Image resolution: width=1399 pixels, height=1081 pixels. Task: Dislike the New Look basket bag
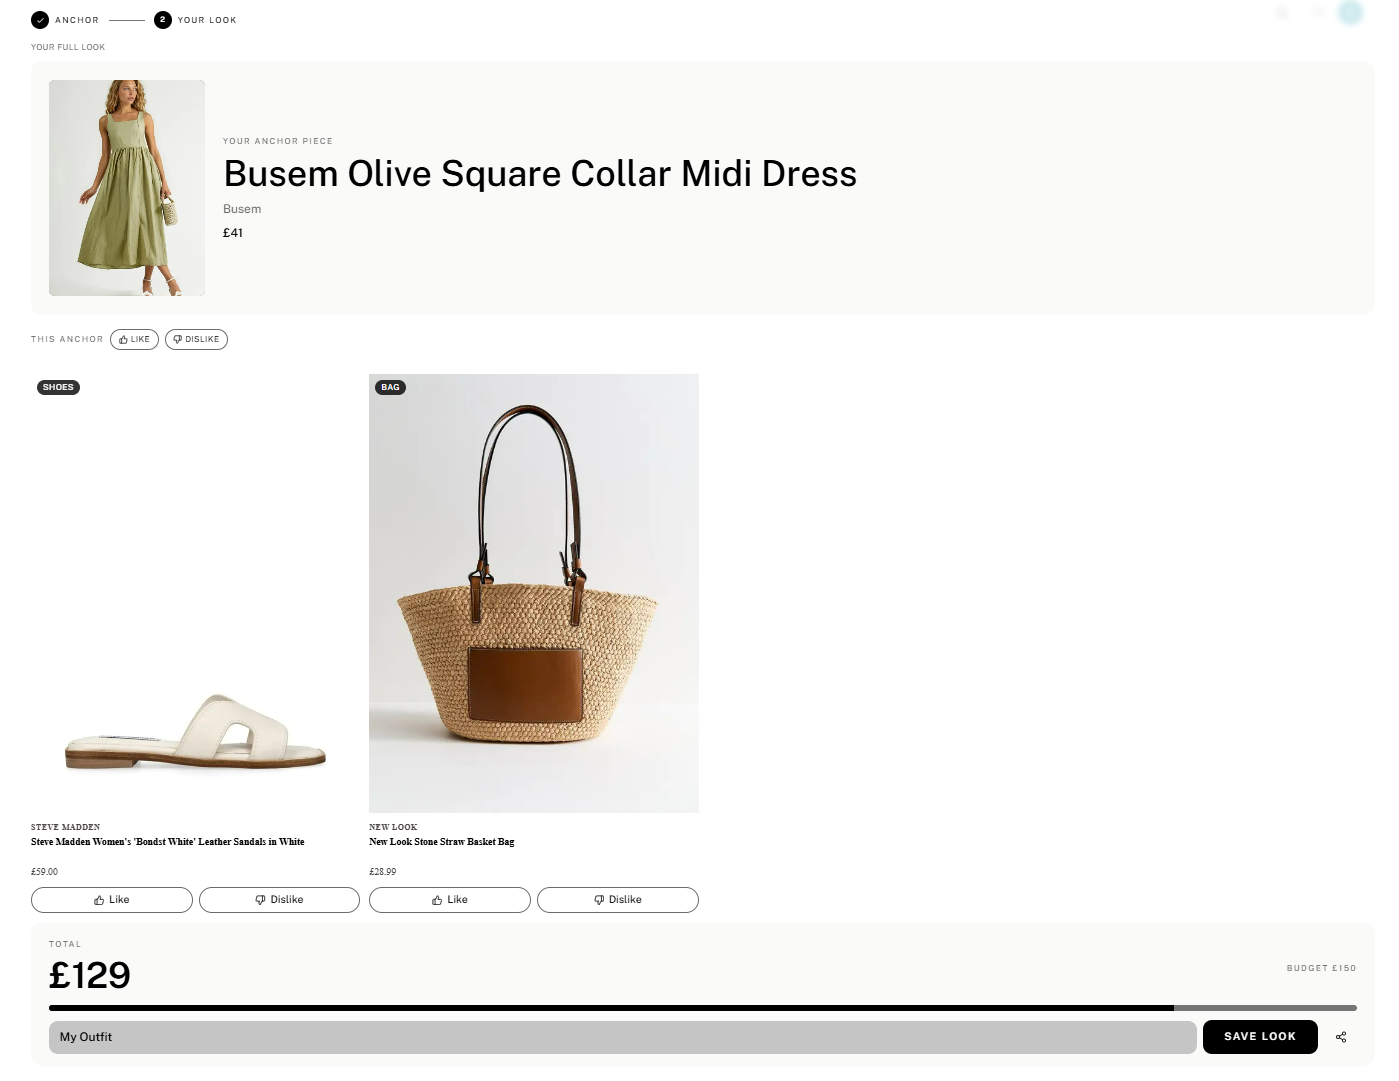pyautogui.click(x=618, y=900)
